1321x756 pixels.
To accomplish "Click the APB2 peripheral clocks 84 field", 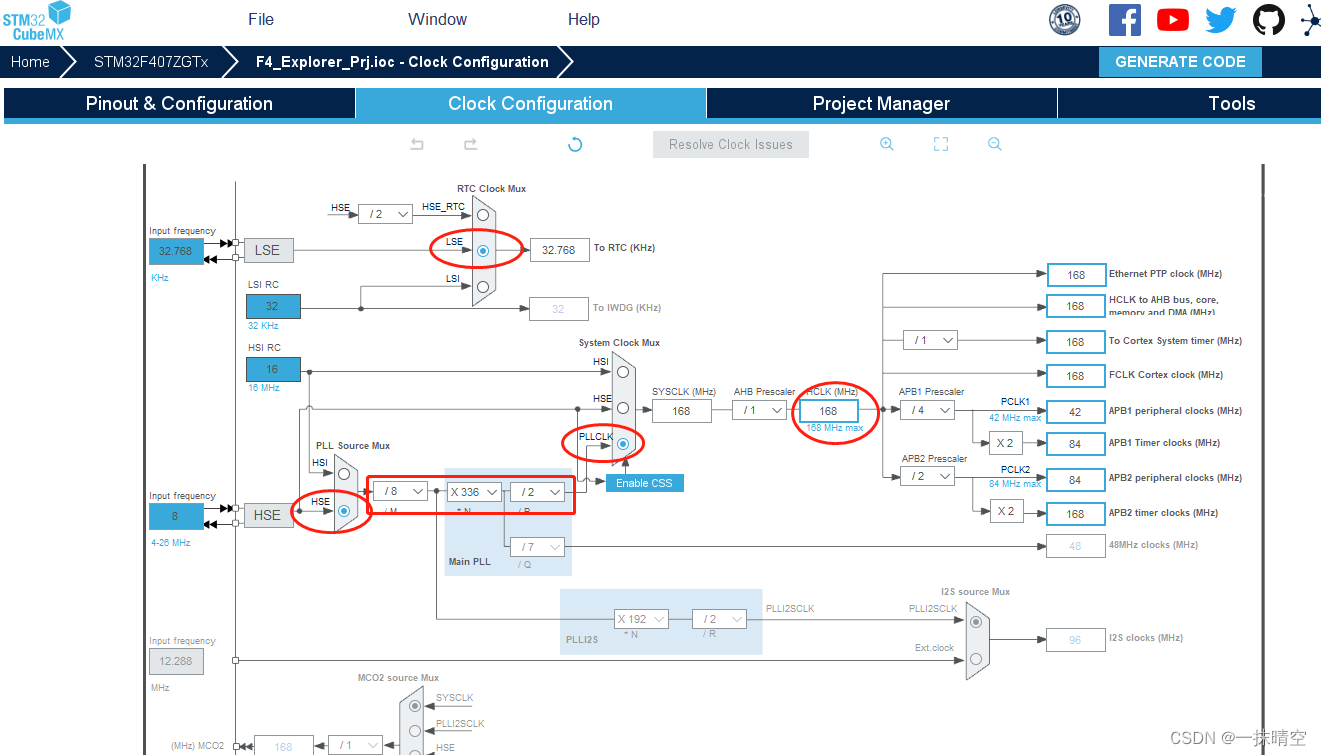I will (1075, 480).
